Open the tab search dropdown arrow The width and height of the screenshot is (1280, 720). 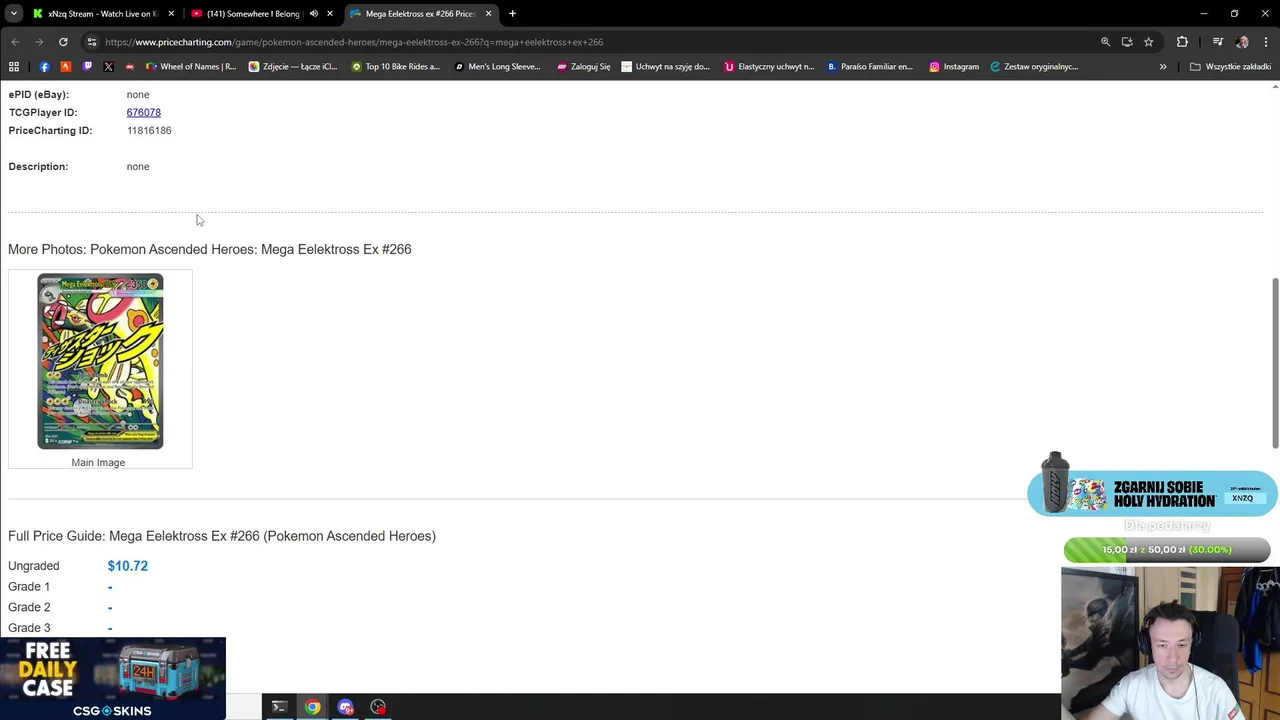point(14,13)
